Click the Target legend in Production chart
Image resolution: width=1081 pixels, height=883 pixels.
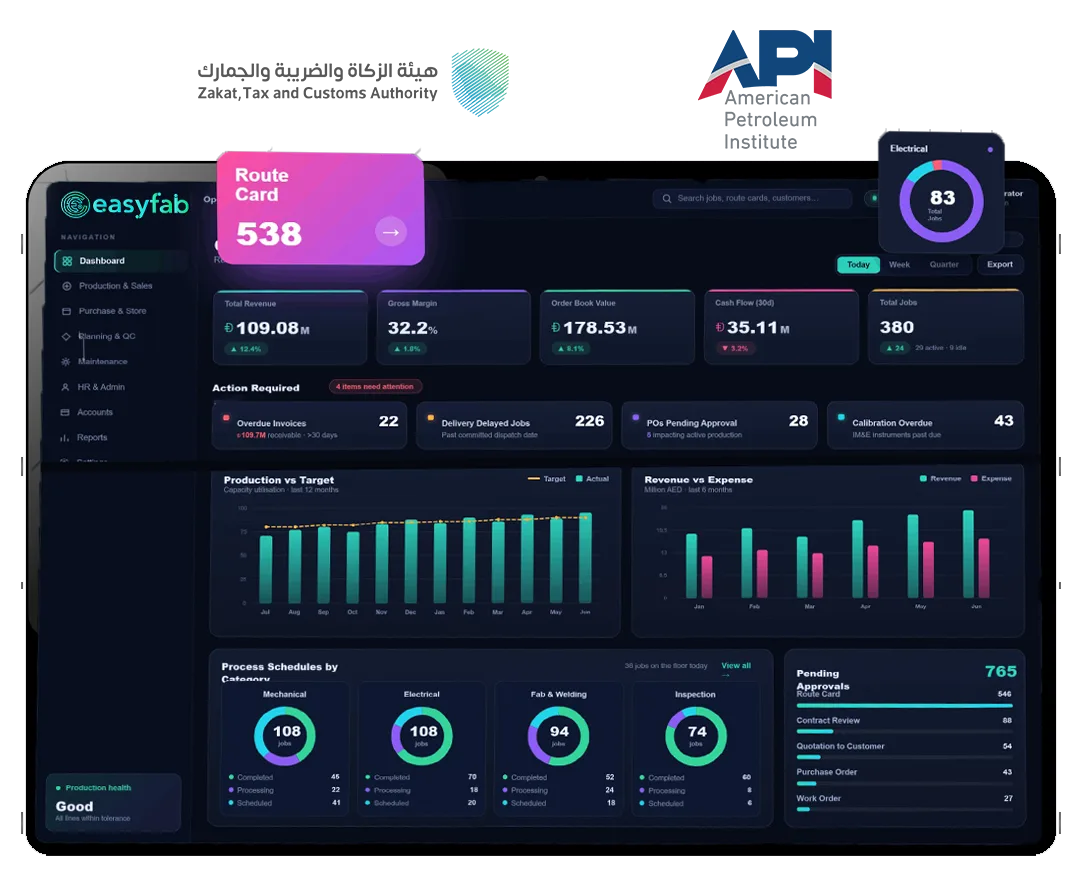[x=547, y=479]
